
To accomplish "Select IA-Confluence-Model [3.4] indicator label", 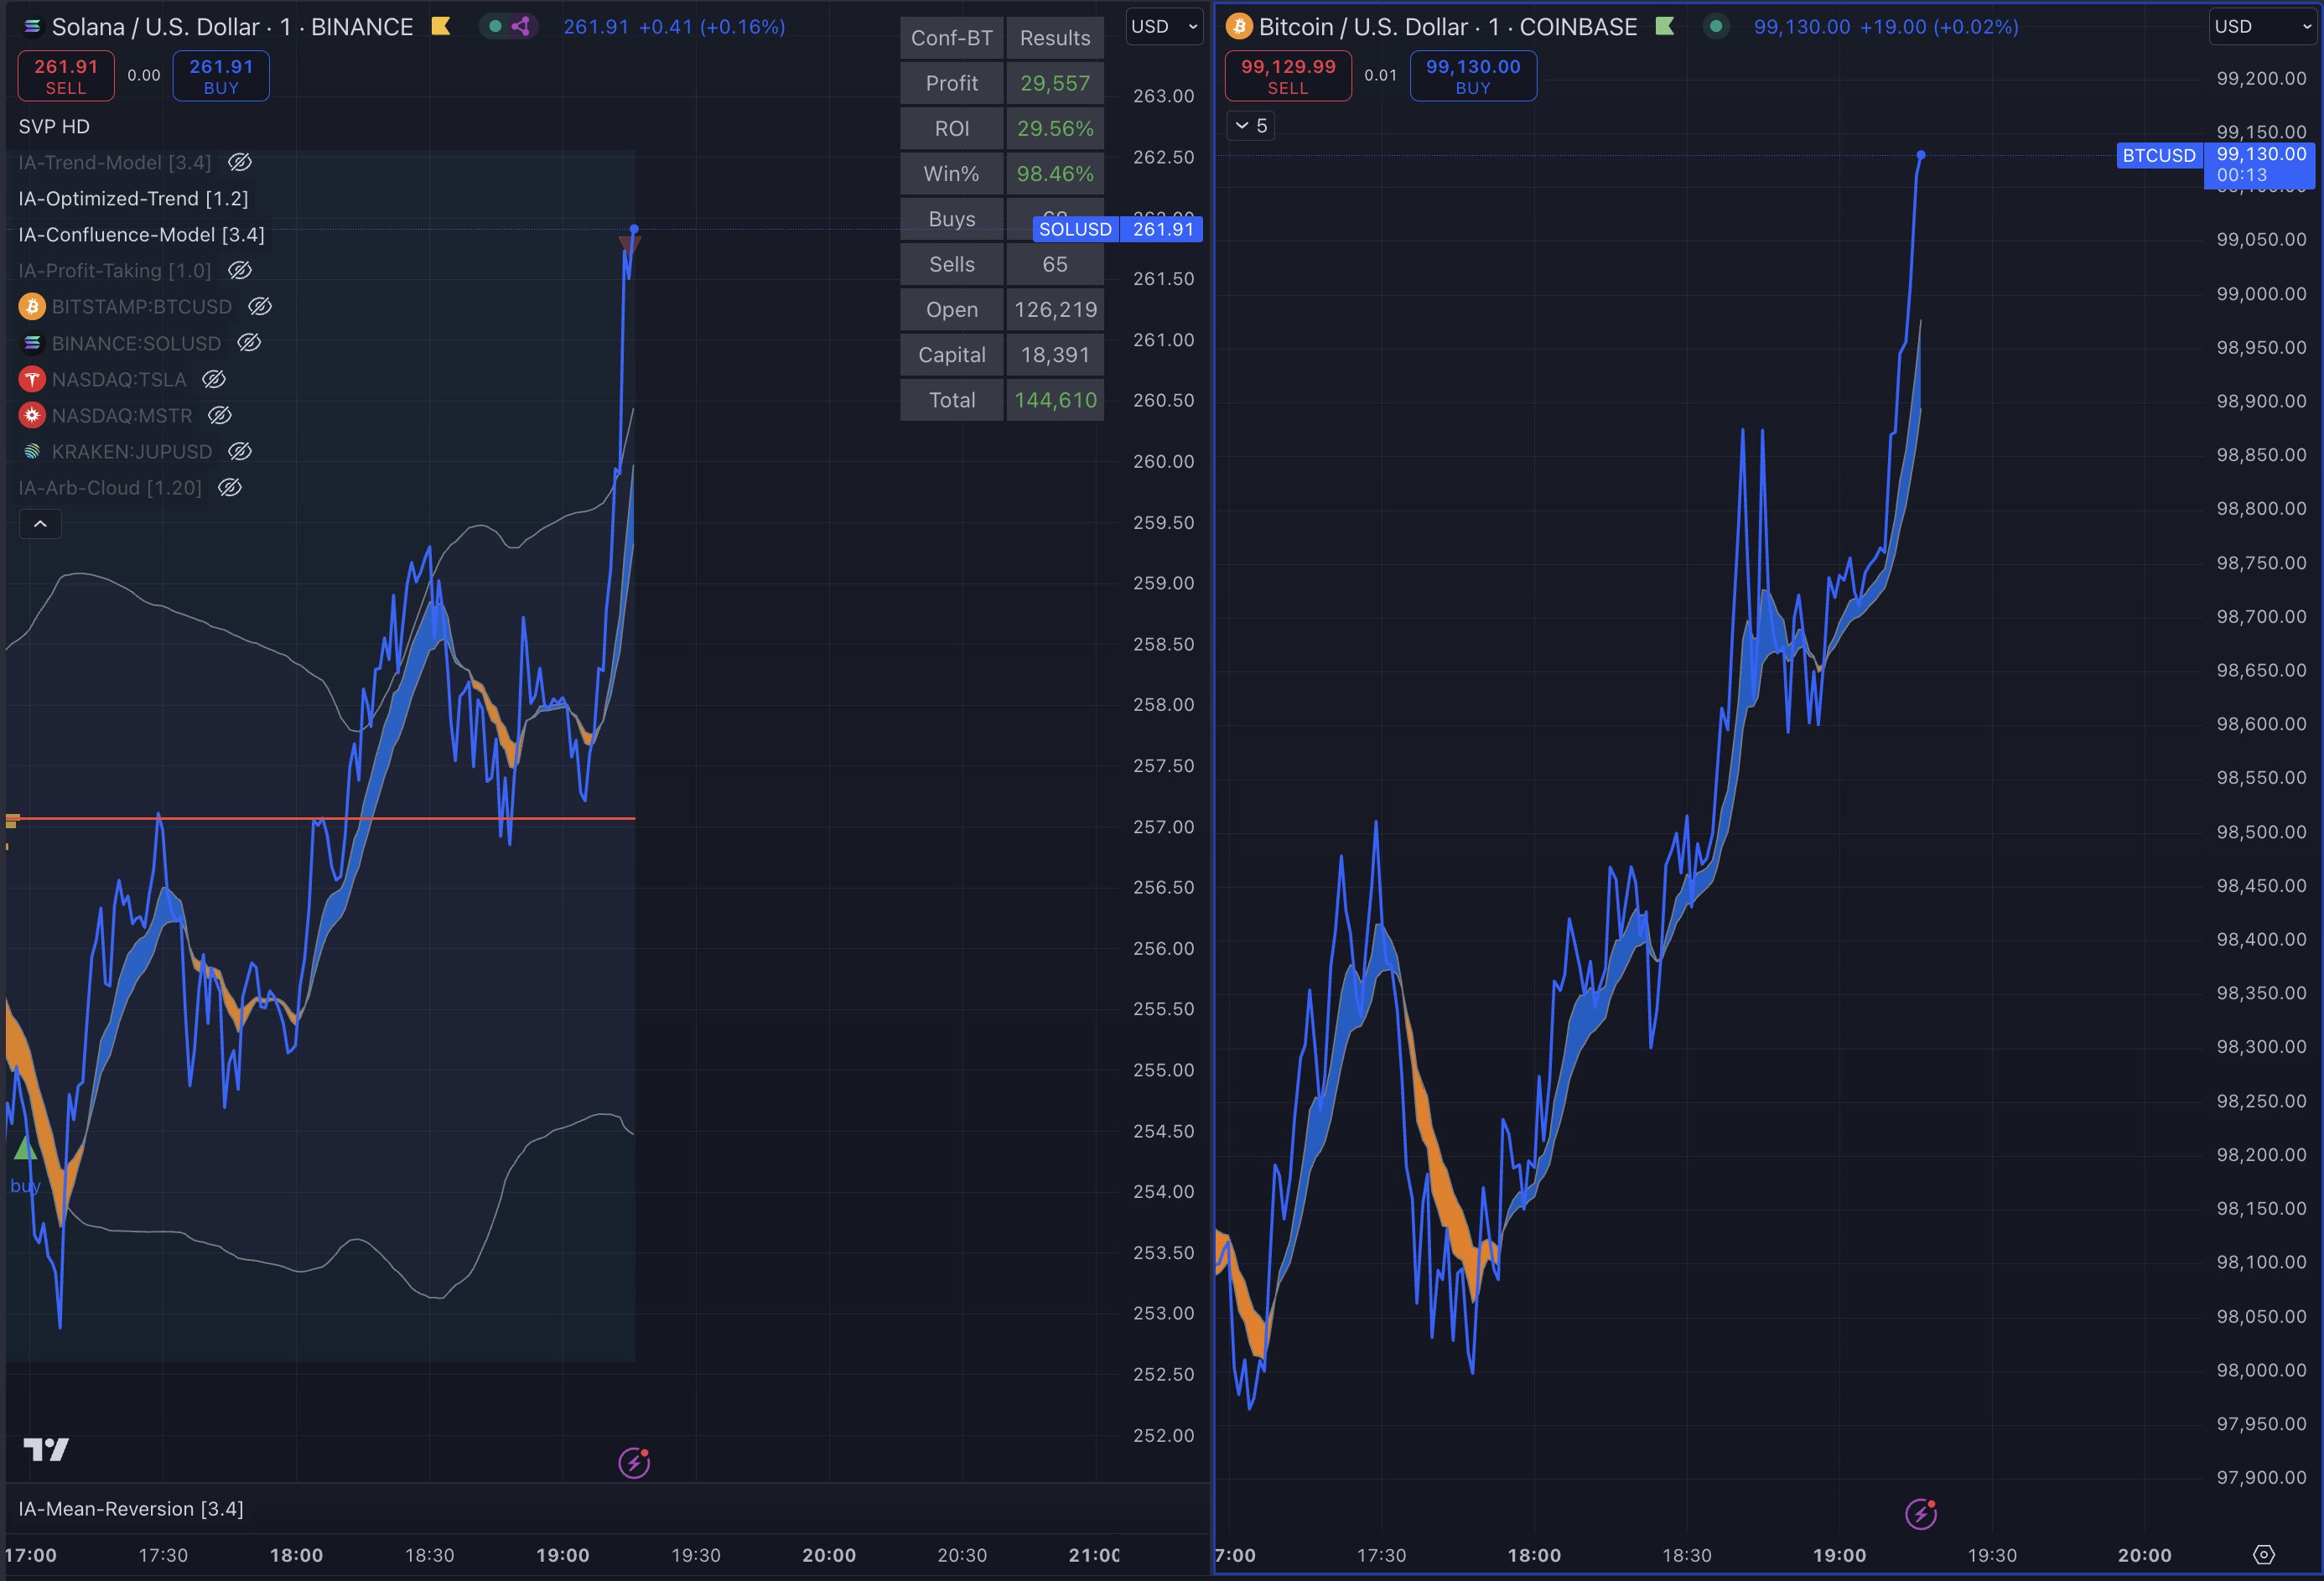I will 141,234.
